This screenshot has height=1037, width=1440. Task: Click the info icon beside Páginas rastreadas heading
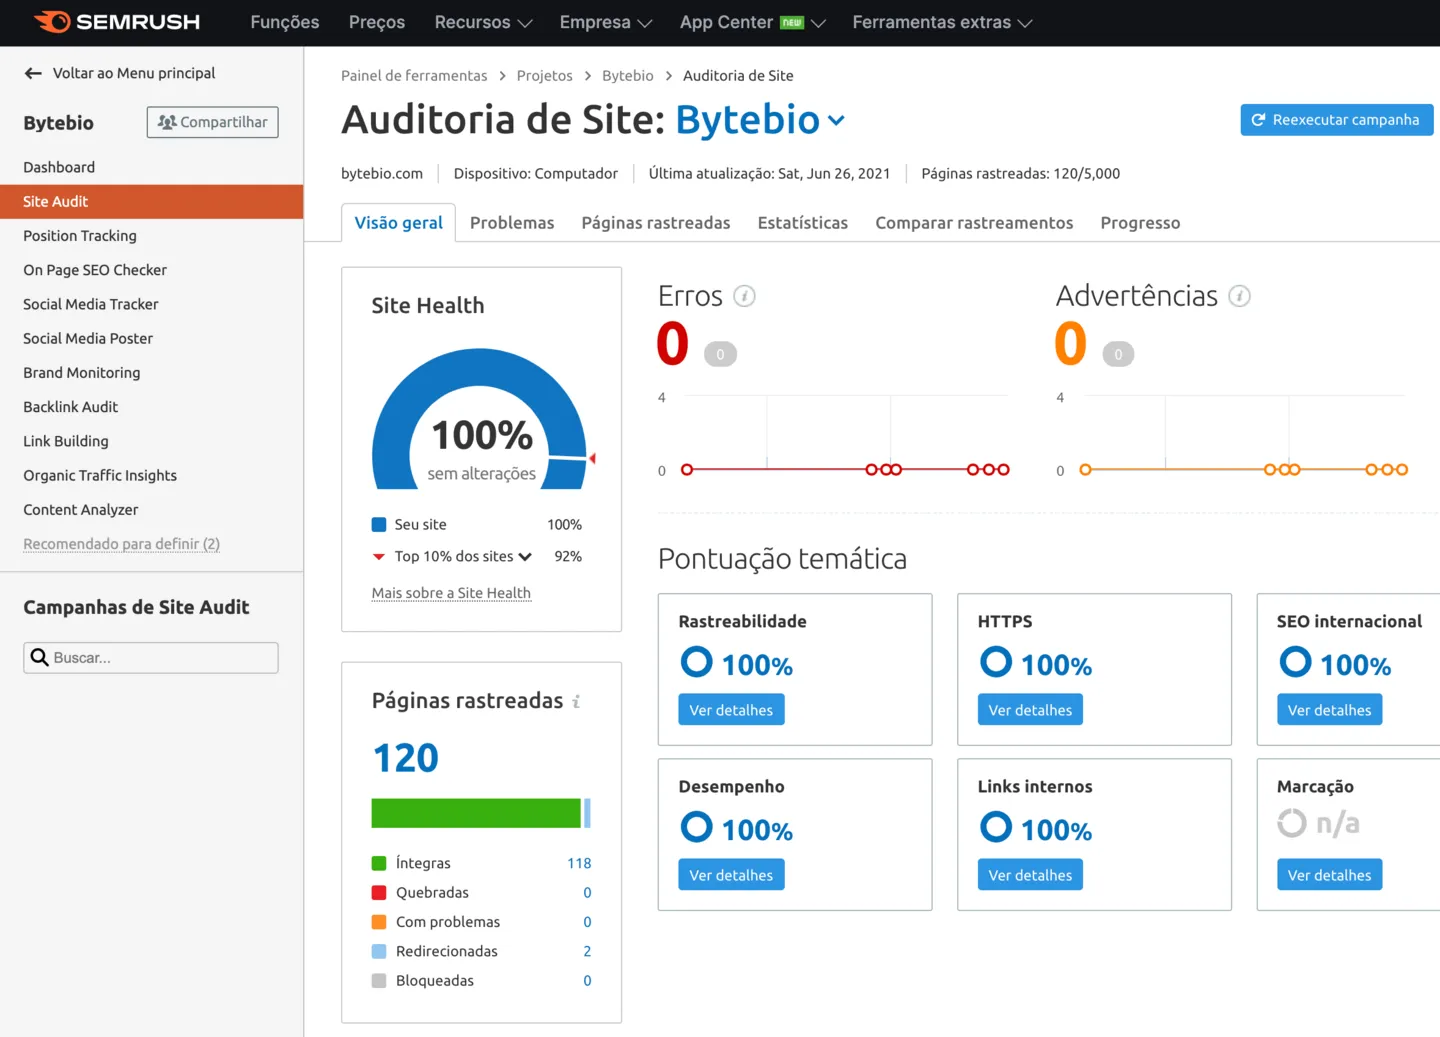[x=576, y=702]
